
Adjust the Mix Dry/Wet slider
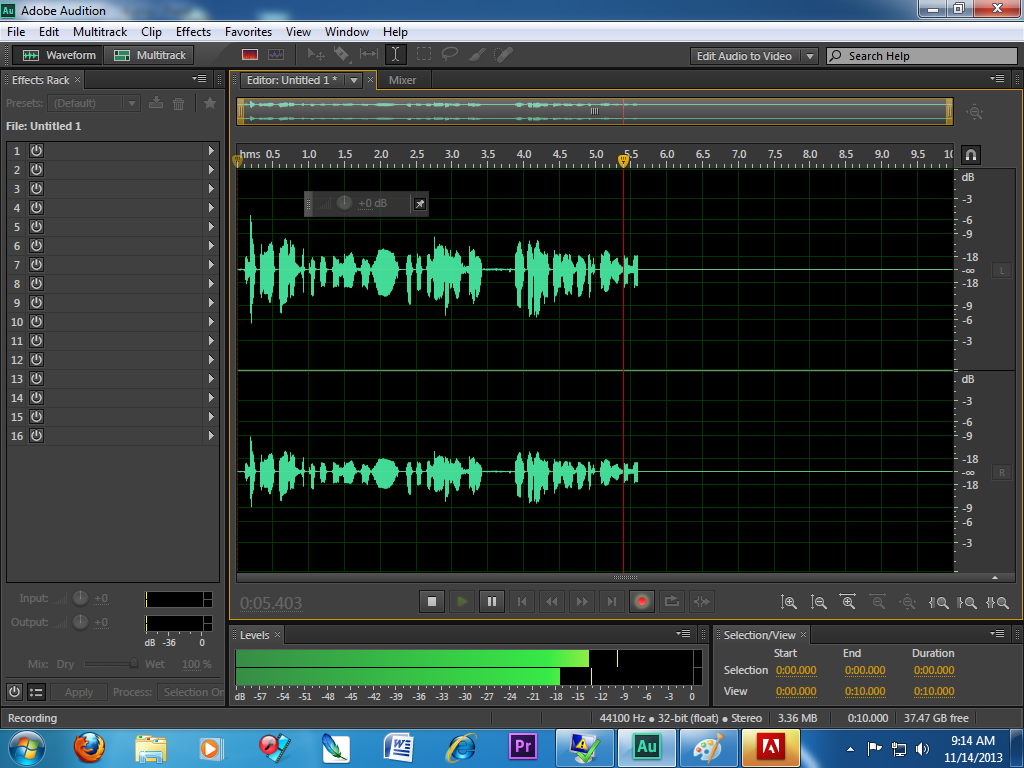tap(111, 664)
